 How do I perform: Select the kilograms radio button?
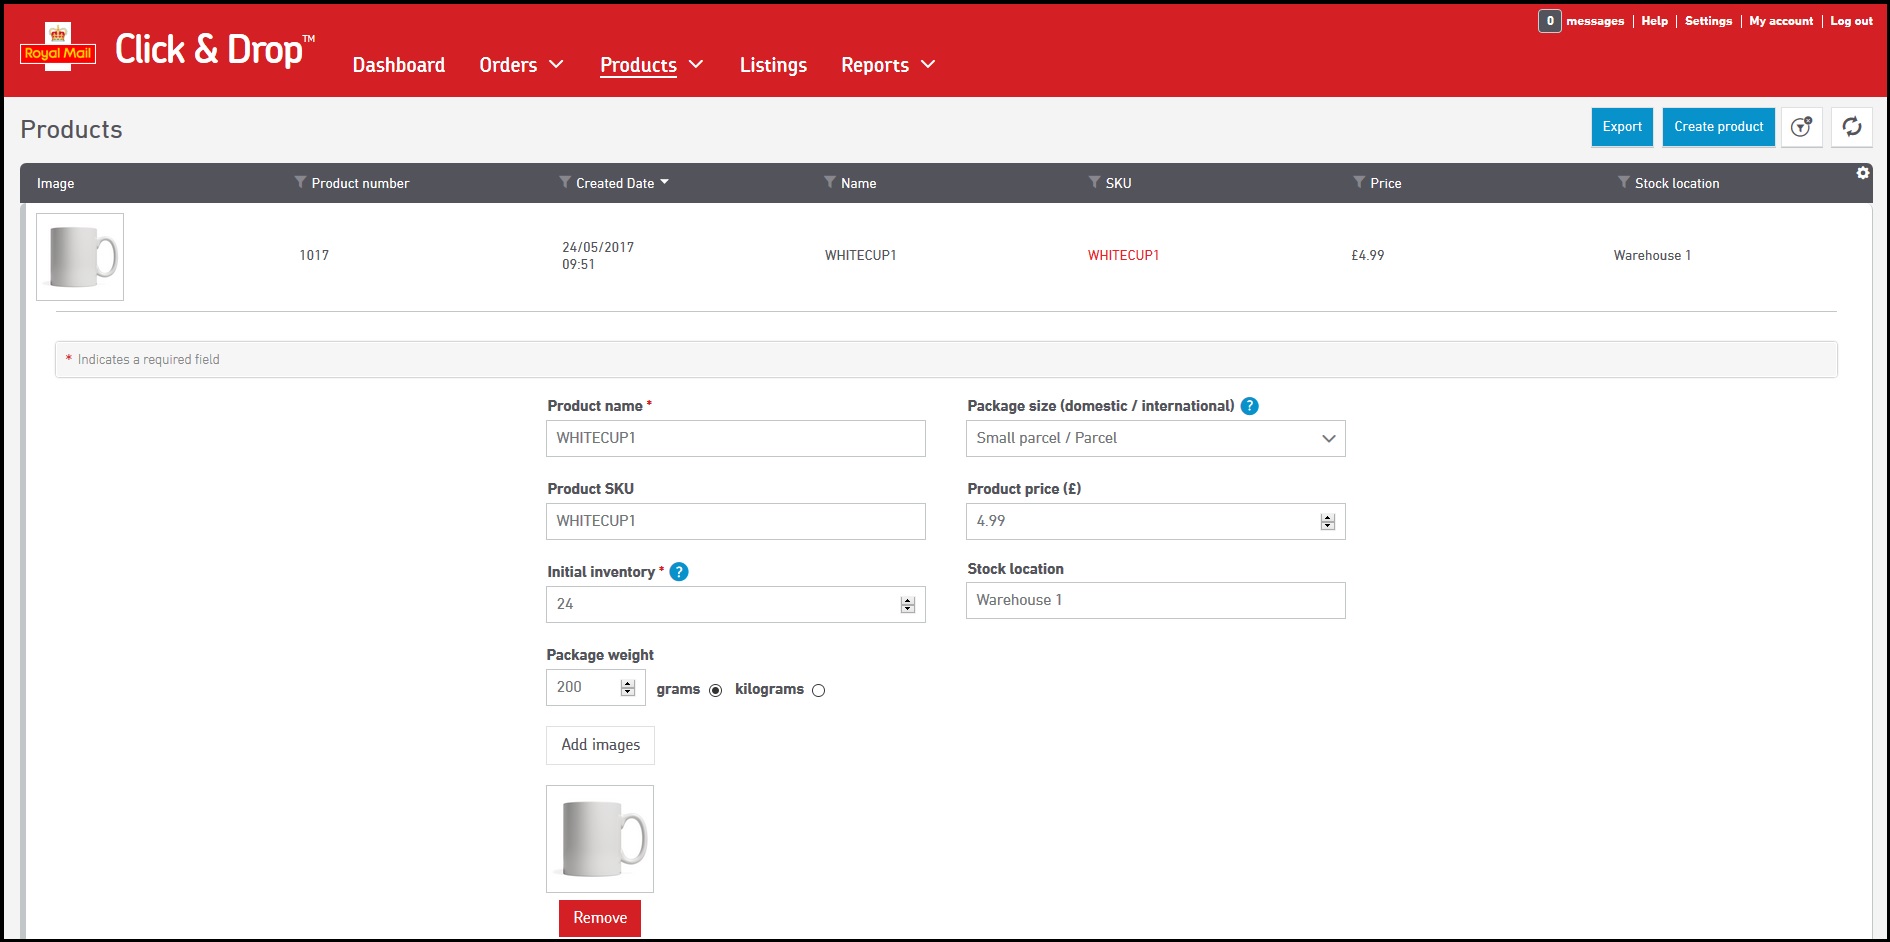click(818, 690)
